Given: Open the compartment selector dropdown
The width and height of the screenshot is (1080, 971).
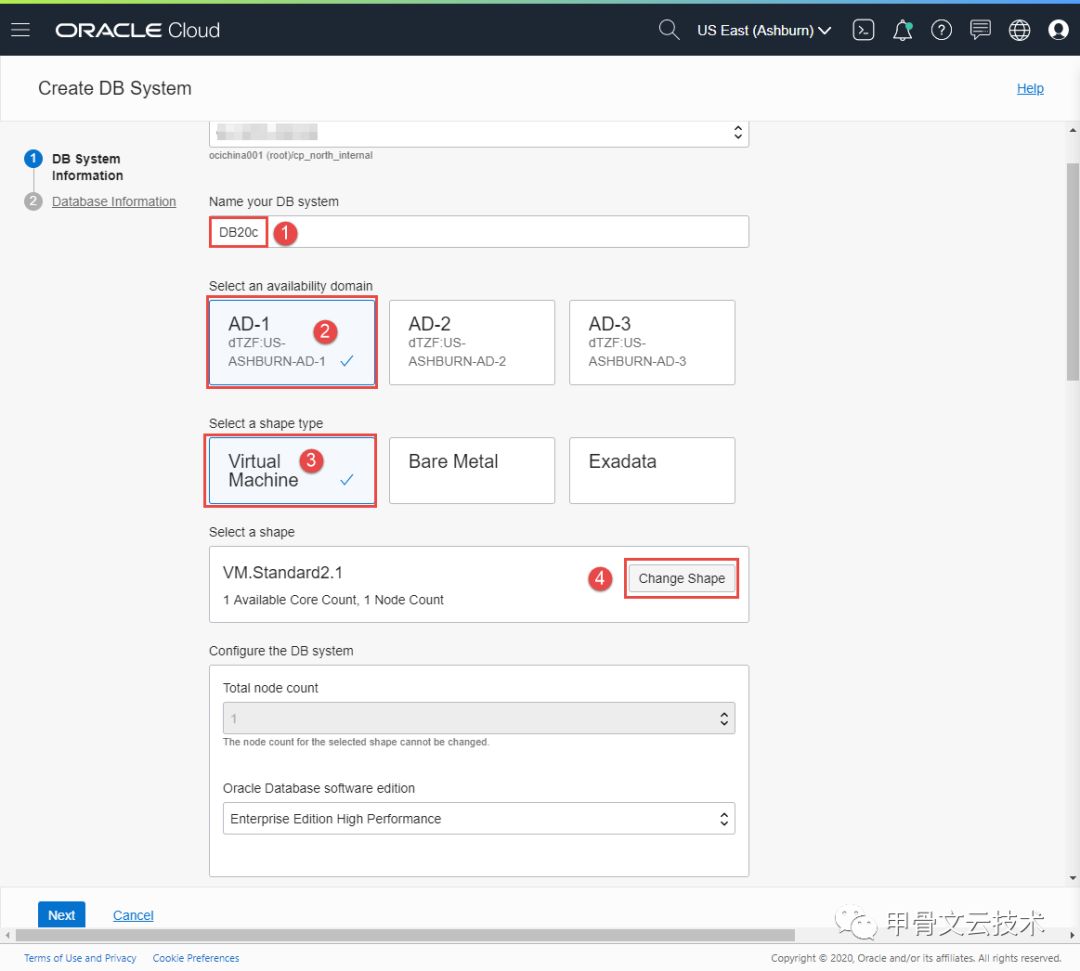Looking at the screenshot, I should [x=479, y=133].
